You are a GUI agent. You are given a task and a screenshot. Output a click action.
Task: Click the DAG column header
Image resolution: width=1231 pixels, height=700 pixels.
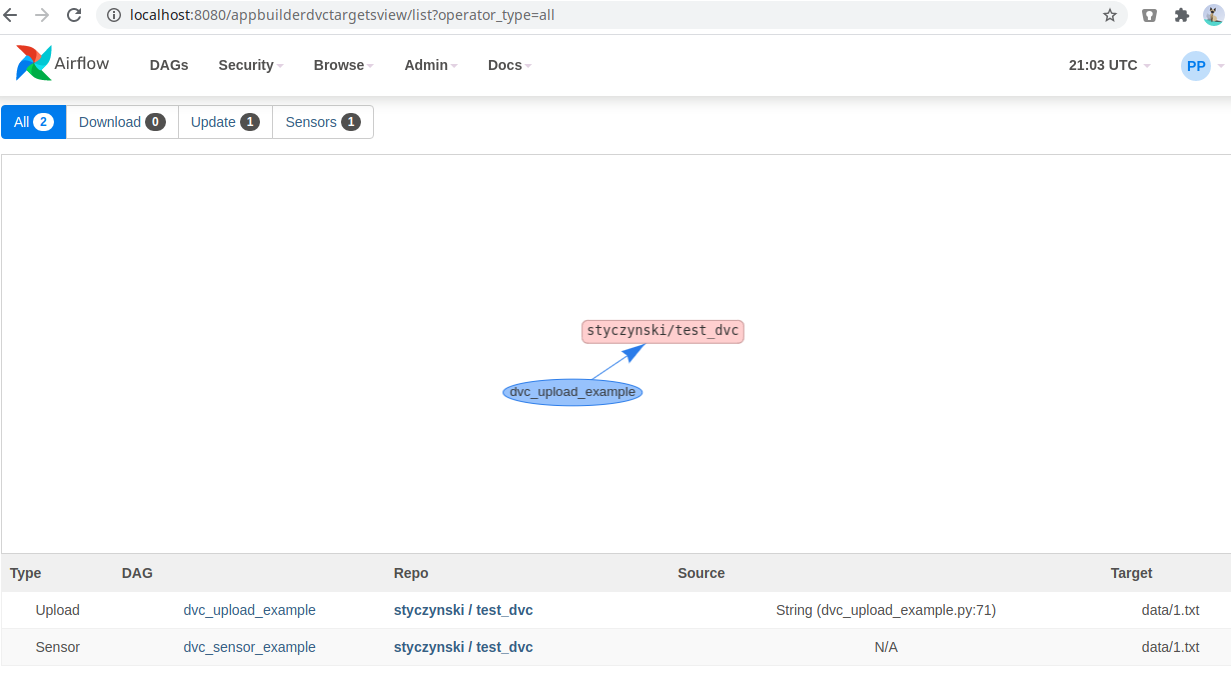pos(137,573)
